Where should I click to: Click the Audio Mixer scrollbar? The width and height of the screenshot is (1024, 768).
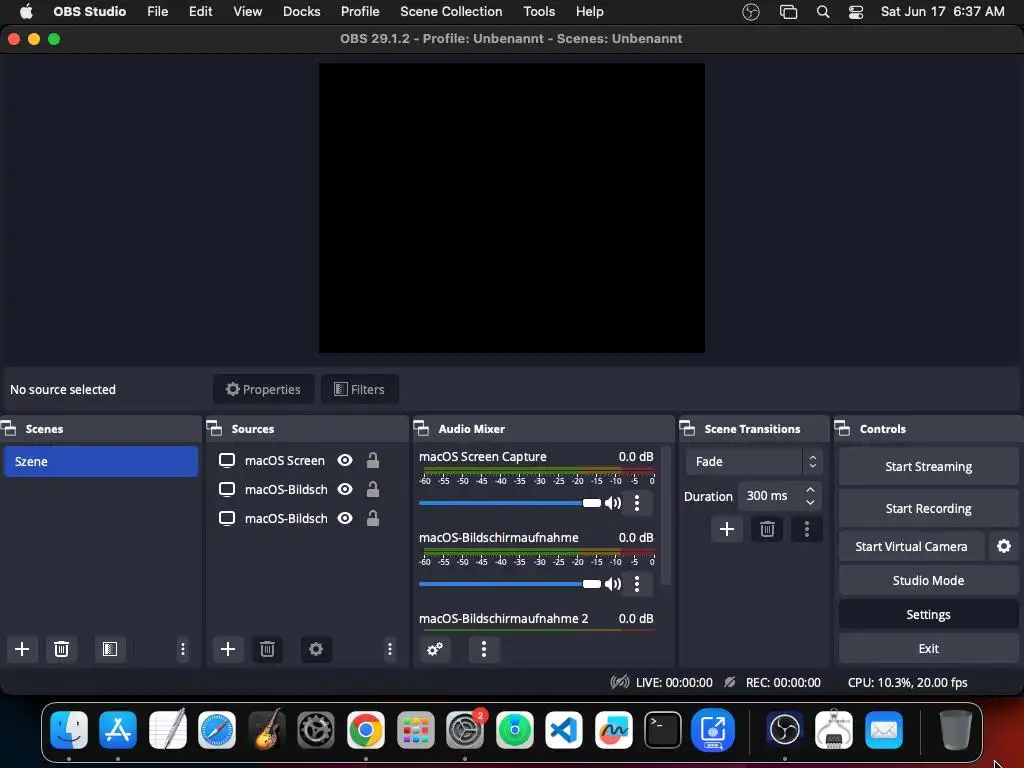pyautogui.click(x=665, y=516)
